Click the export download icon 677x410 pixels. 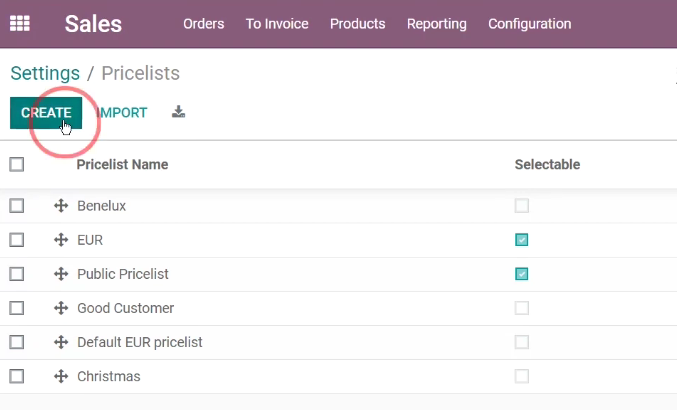click(178, 112)
